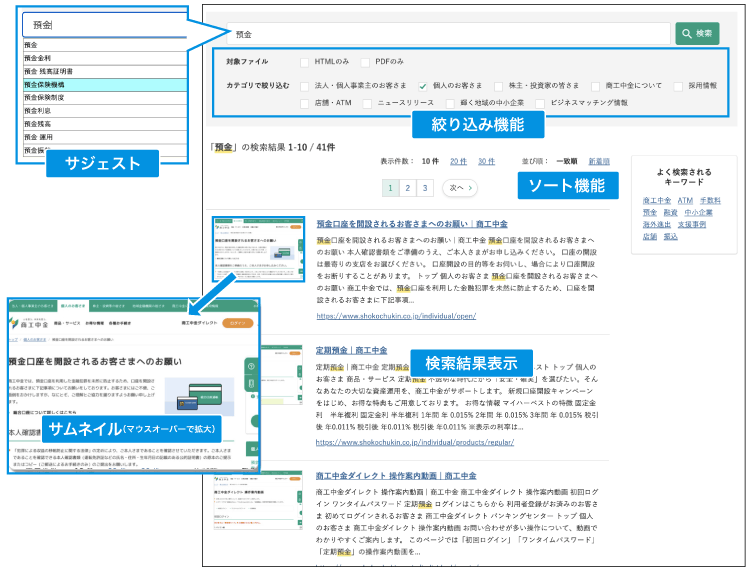Open 預金口座を開設されるお客さまへのお願い result title
This screenshot has height=573, width=750.
click(412, 224)
